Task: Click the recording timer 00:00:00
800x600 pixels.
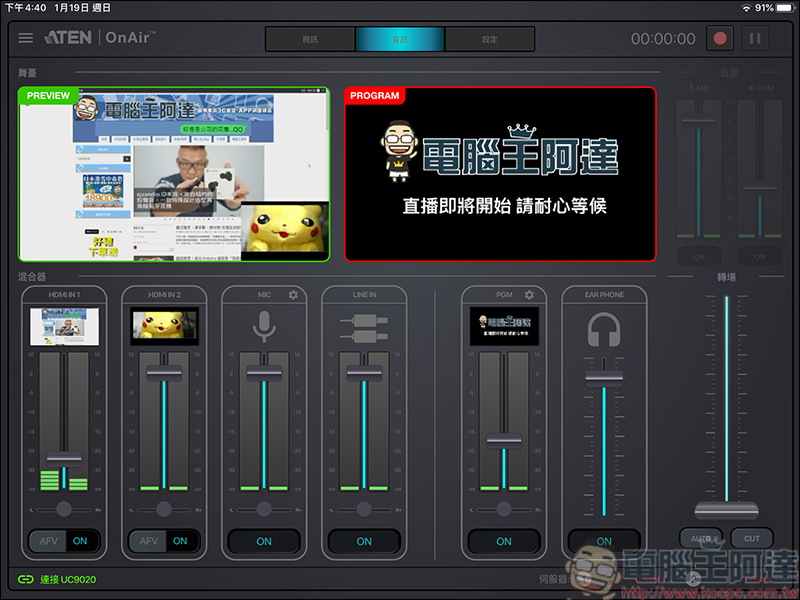Action: 663,39
